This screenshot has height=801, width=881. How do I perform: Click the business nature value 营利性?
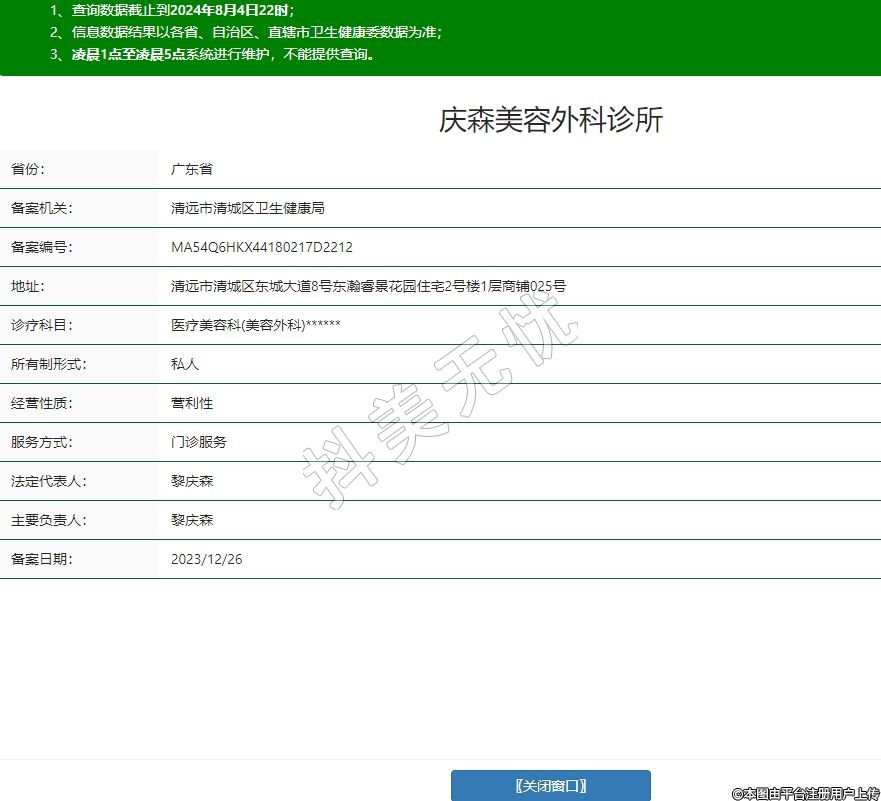pyautogui.click(x=192, y=403)
